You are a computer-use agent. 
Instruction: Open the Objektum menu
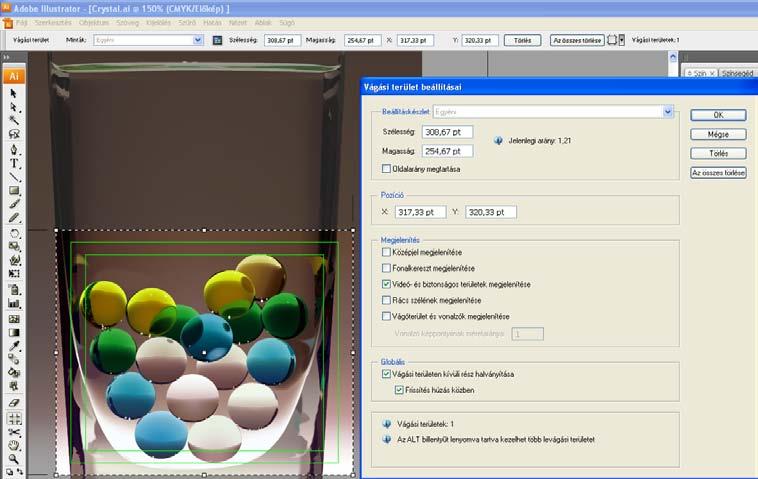tap(94, 23)
